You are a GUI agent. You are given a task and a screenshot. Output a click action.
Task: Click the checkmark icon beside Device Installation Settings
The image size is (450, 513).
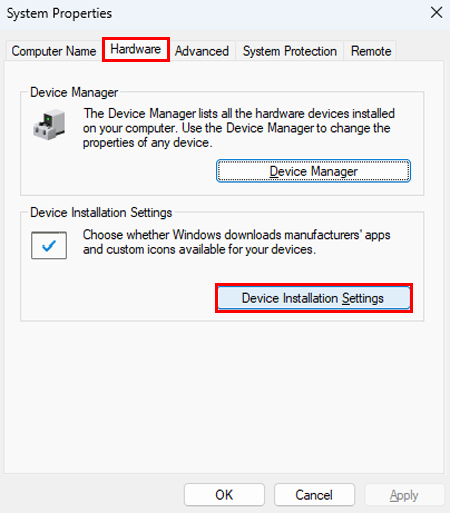[x=49, y=246]
